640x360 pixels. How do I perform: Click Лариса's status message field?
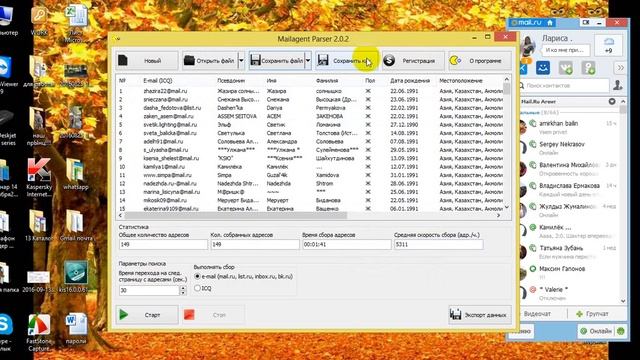(565, 50)
